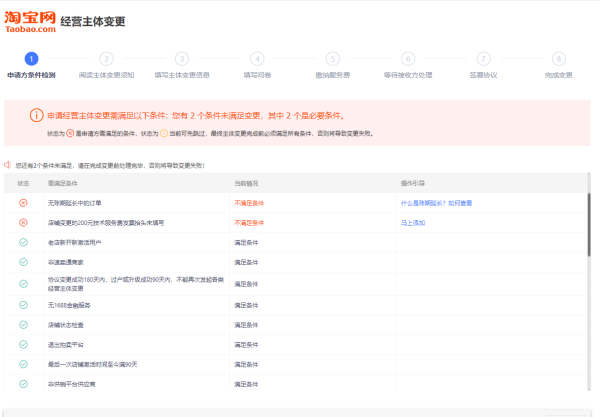Click red failed status icon for 无账期延长中的订单
The height and width of the screenshot is (417, 600).
(23, 203)
